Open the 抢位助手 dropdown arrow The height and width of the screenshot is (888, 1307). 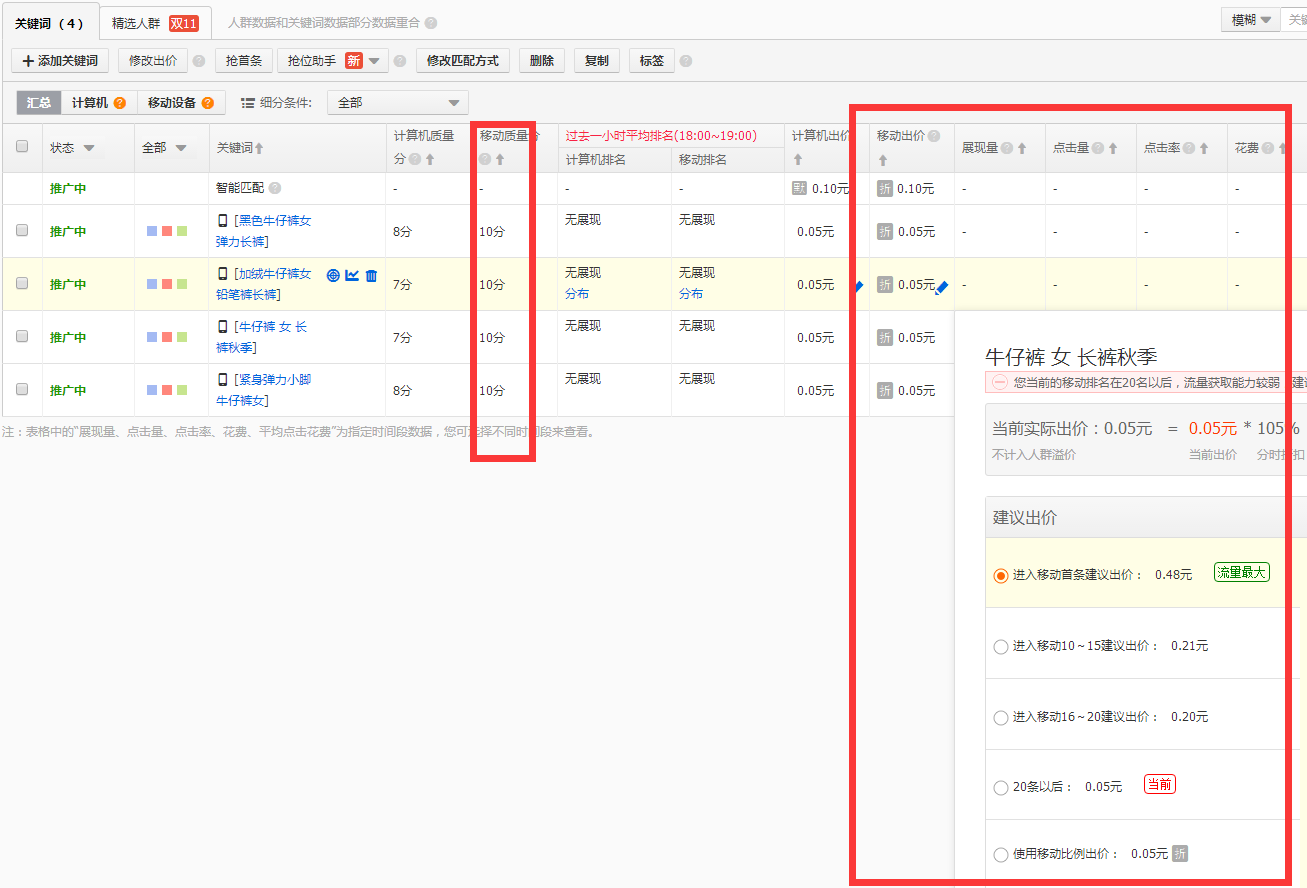point(374,61)
